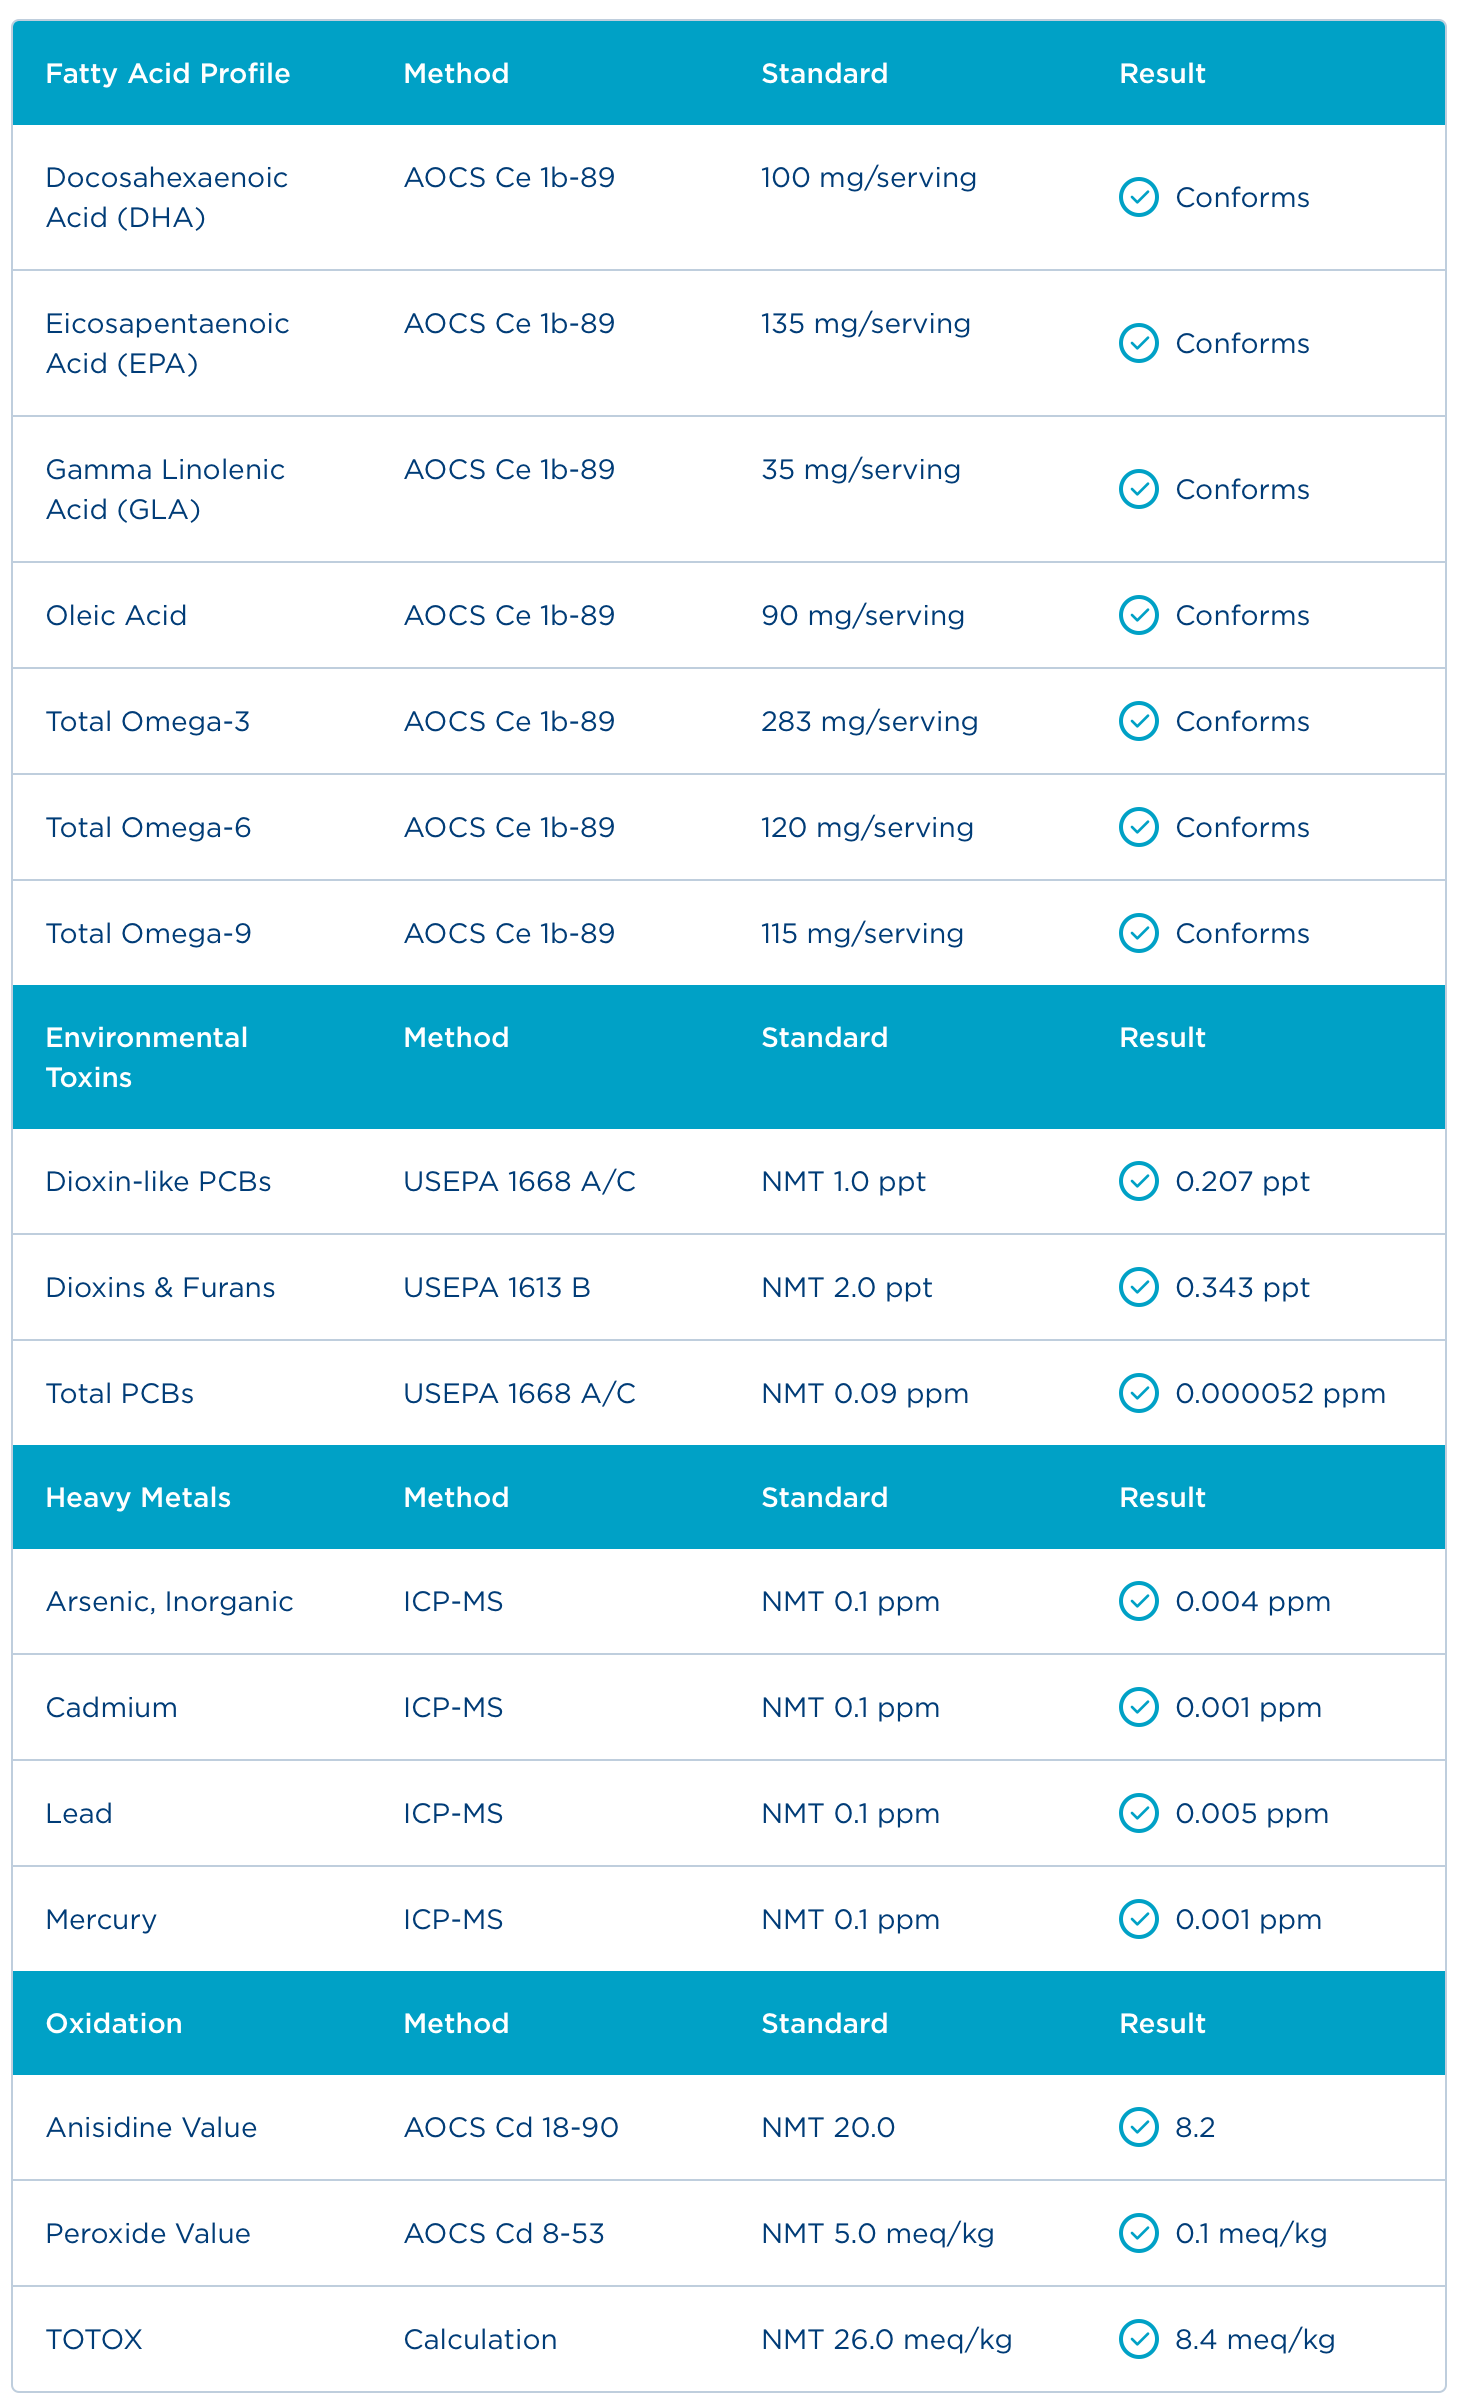This screenshot has height=2408, width=1460.
Task: Click the Gamma Linolenic Acid (GLA) label
Action: pyautogui.click(x=165, y=489)
